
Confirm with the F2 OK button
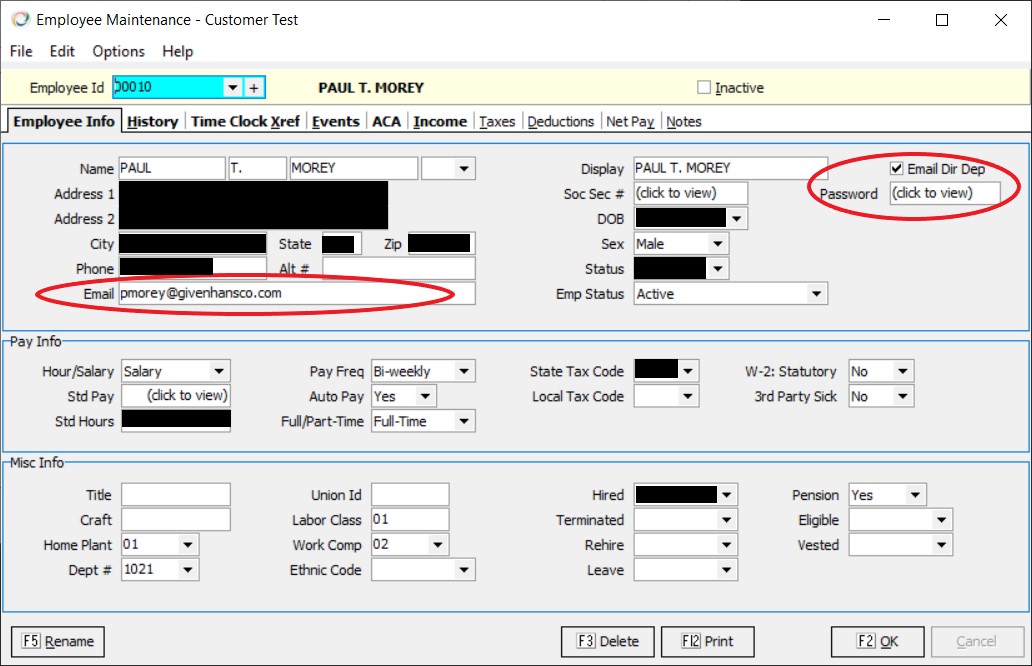877,641
